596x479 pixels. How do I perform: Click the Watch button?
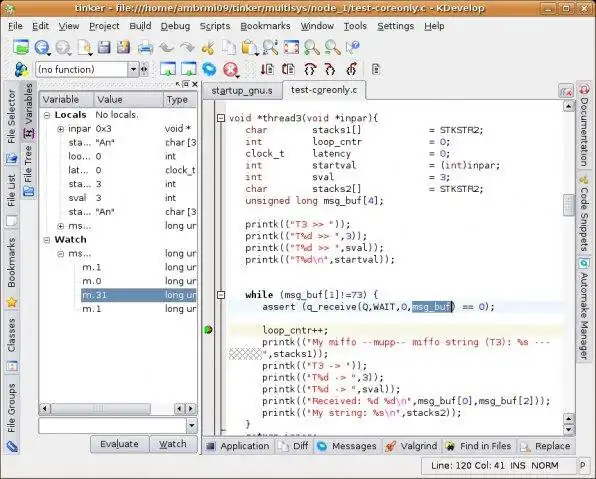coord(173,444)
